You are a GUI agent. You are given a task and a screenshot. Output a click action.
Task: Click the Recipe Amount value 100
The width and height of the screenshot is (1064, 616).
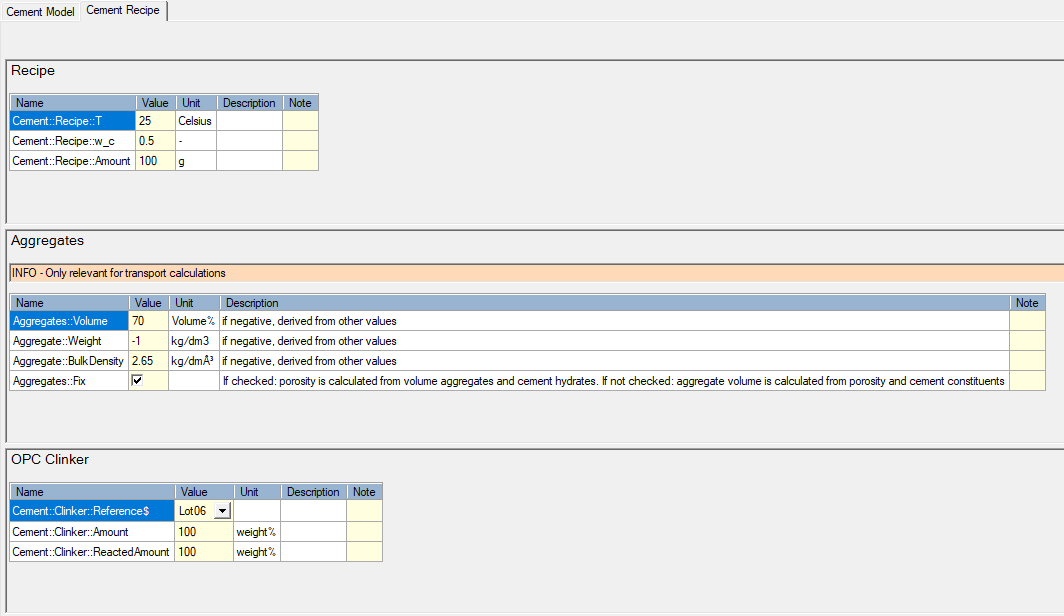155,161
